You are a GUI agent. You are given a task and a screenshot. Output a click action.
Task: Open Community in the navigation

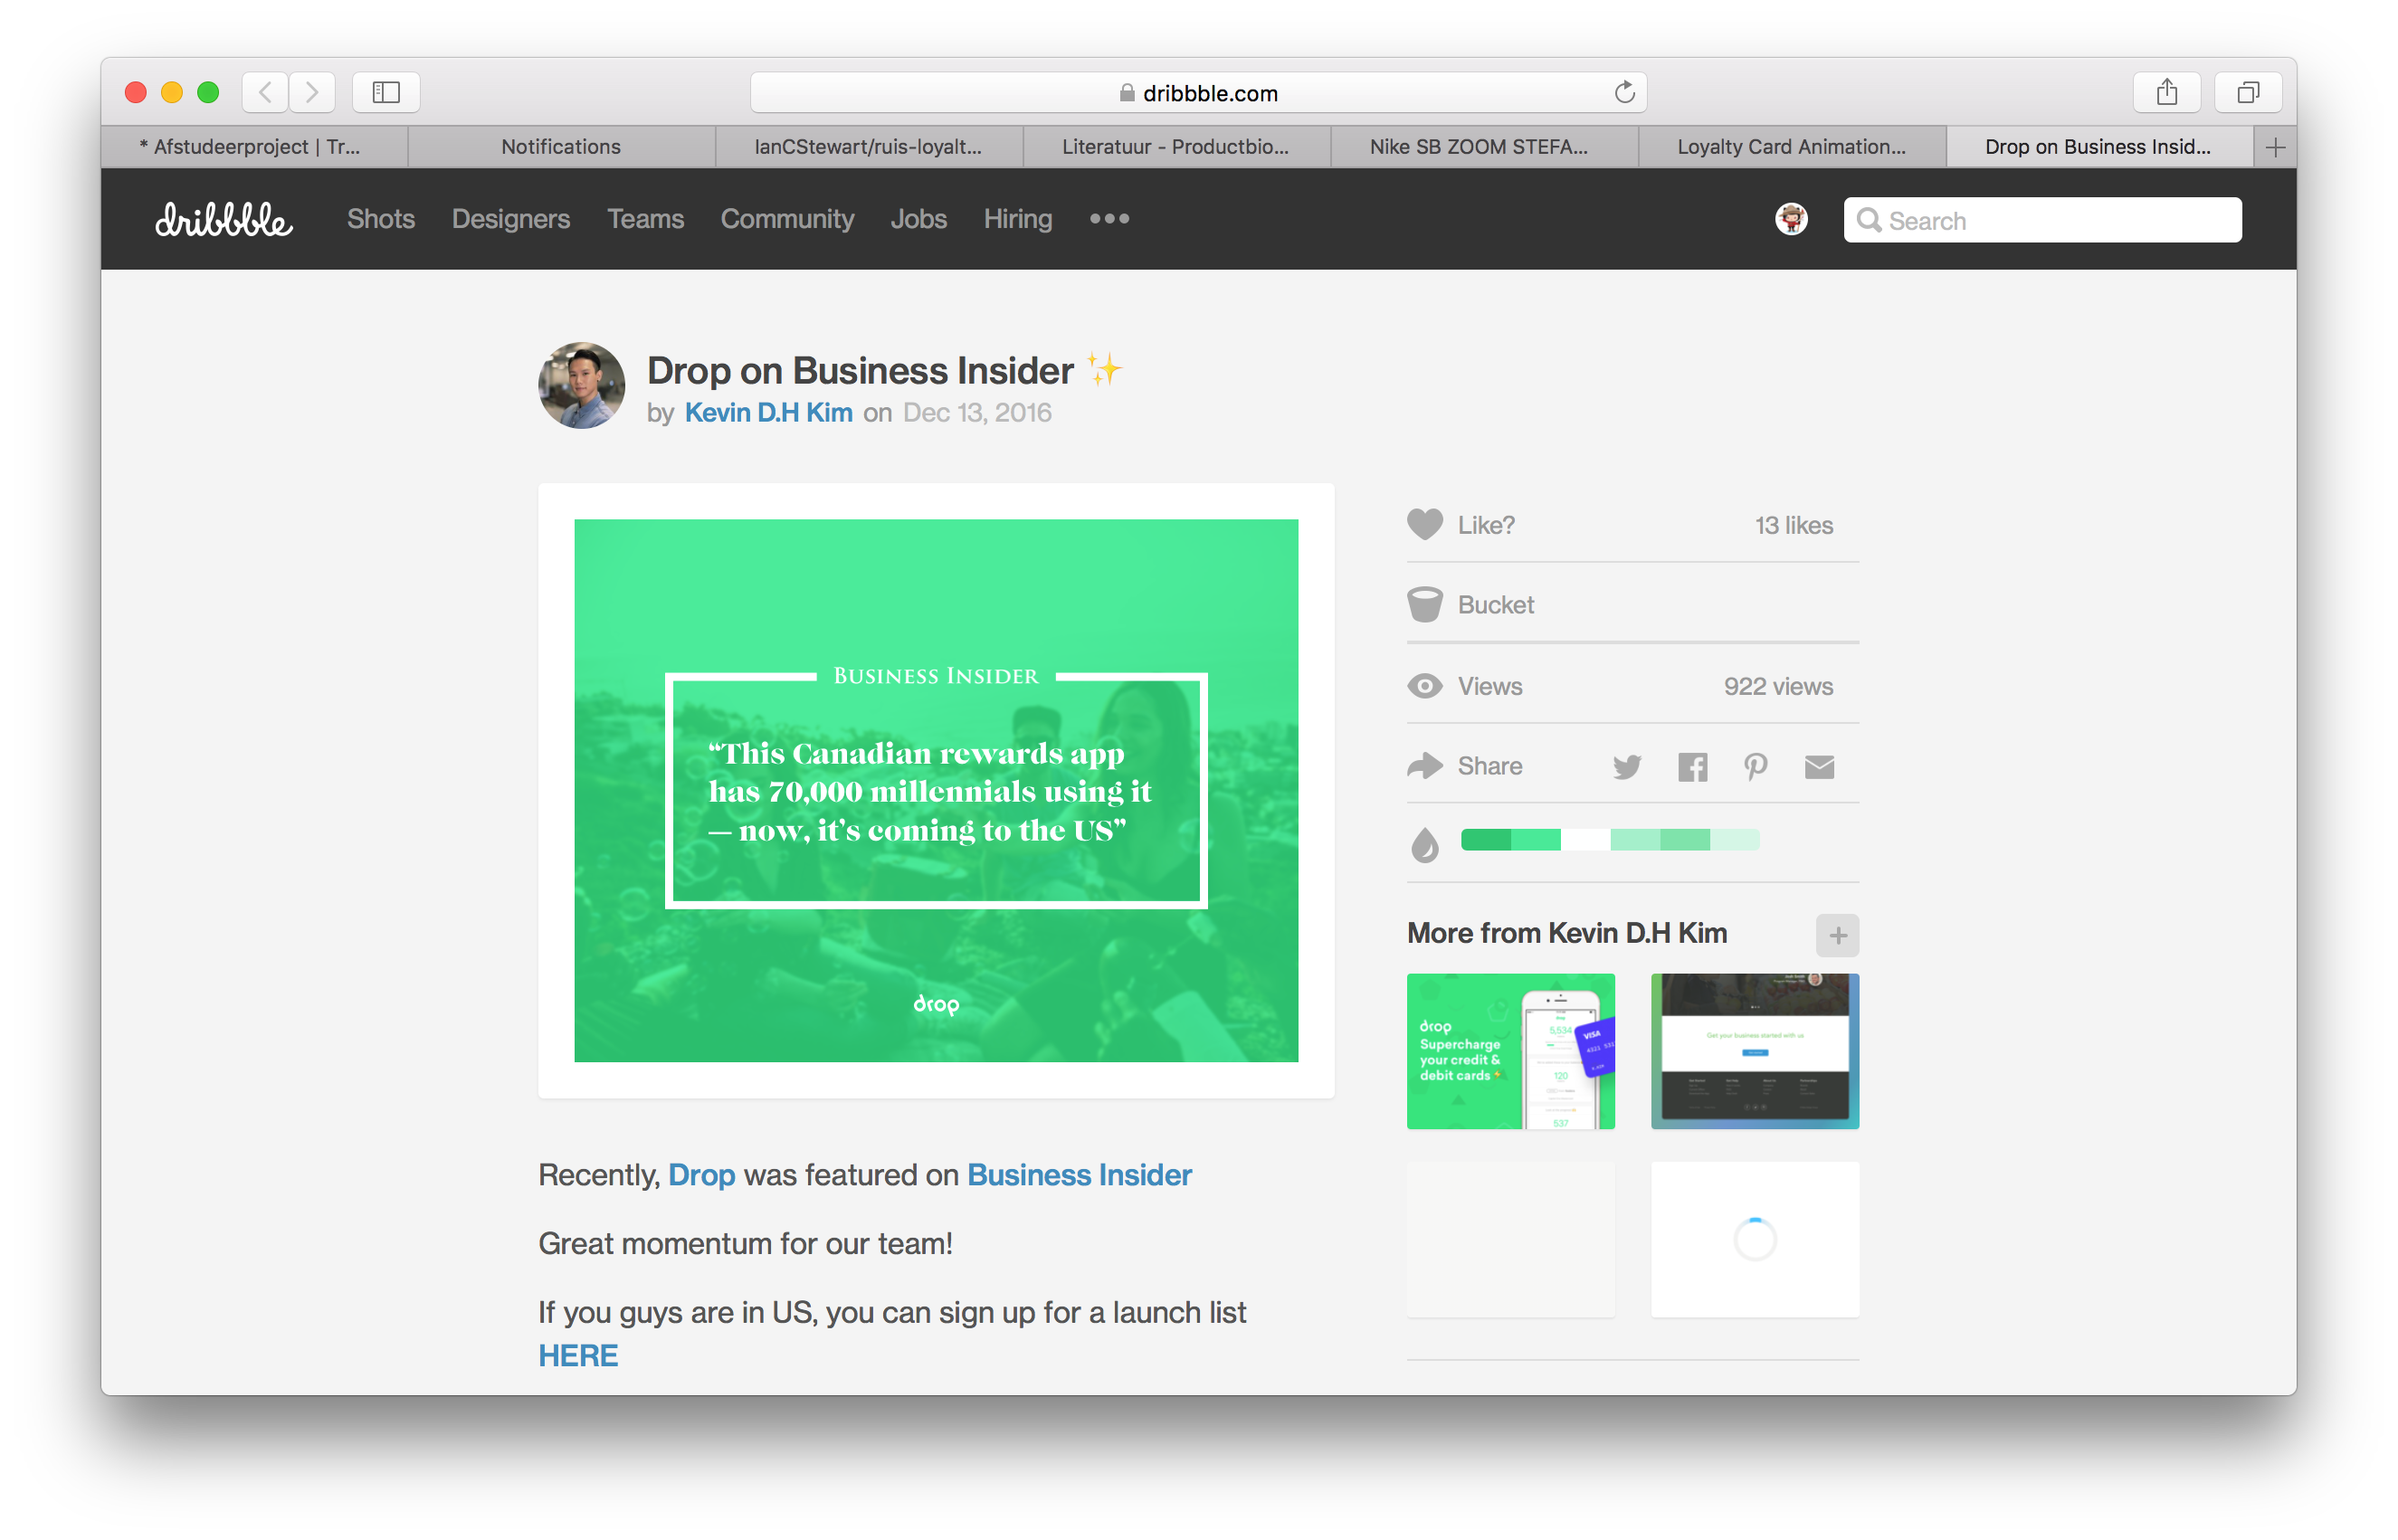pos(787,219)
